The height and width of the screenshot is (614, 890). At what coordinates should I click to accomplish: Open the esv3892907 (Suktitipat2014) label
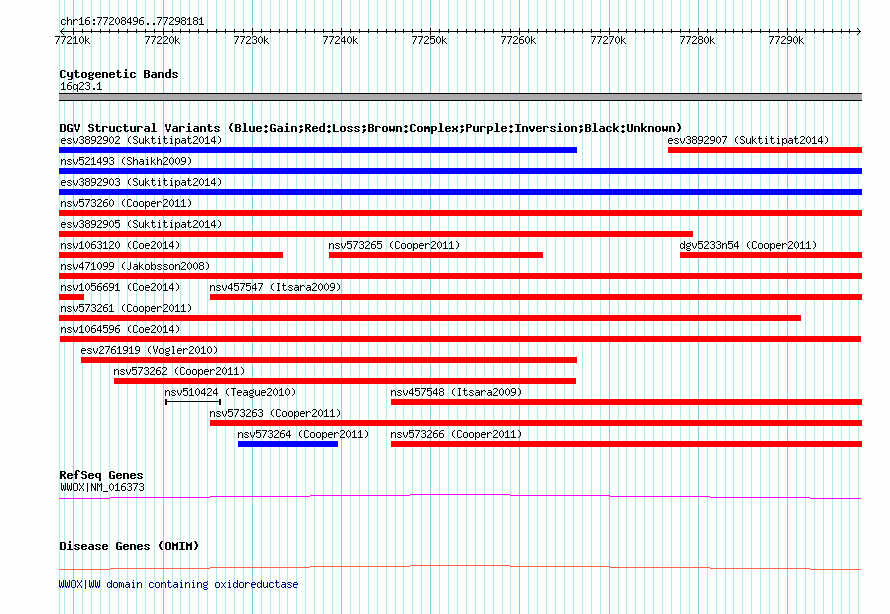(748, 140)
